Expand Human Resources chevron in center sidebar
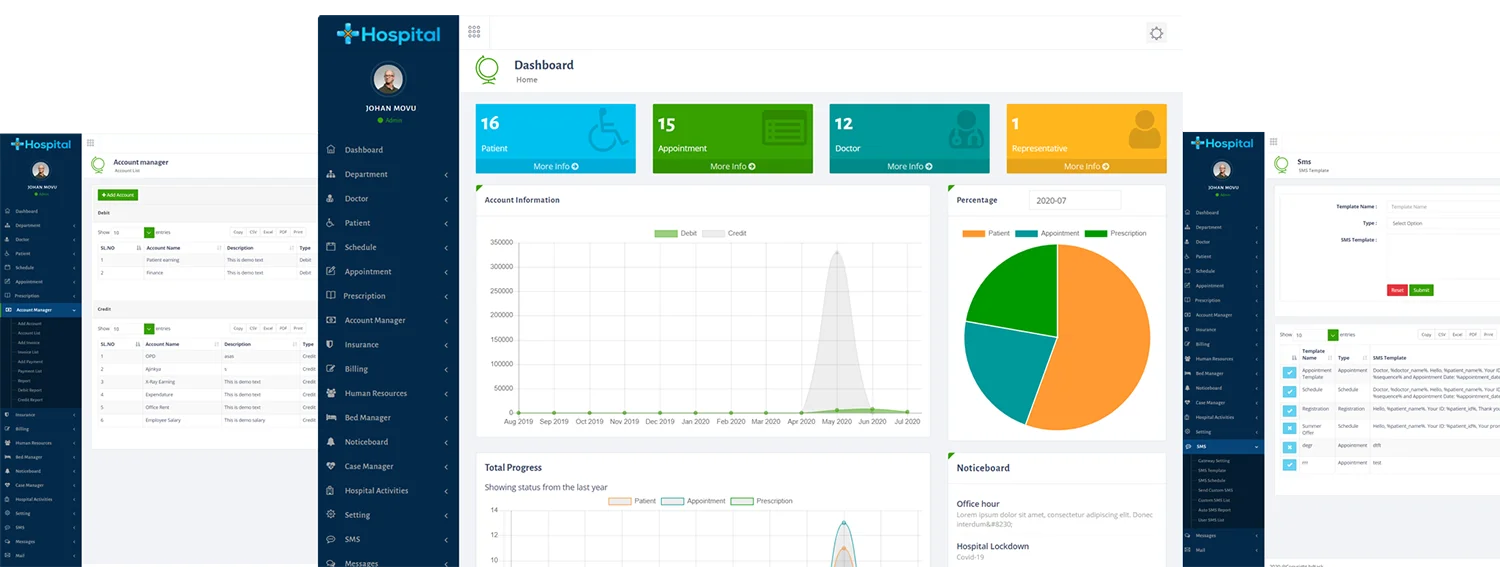The height and width of the screenshot is (567, 1500). coord(446,394)
